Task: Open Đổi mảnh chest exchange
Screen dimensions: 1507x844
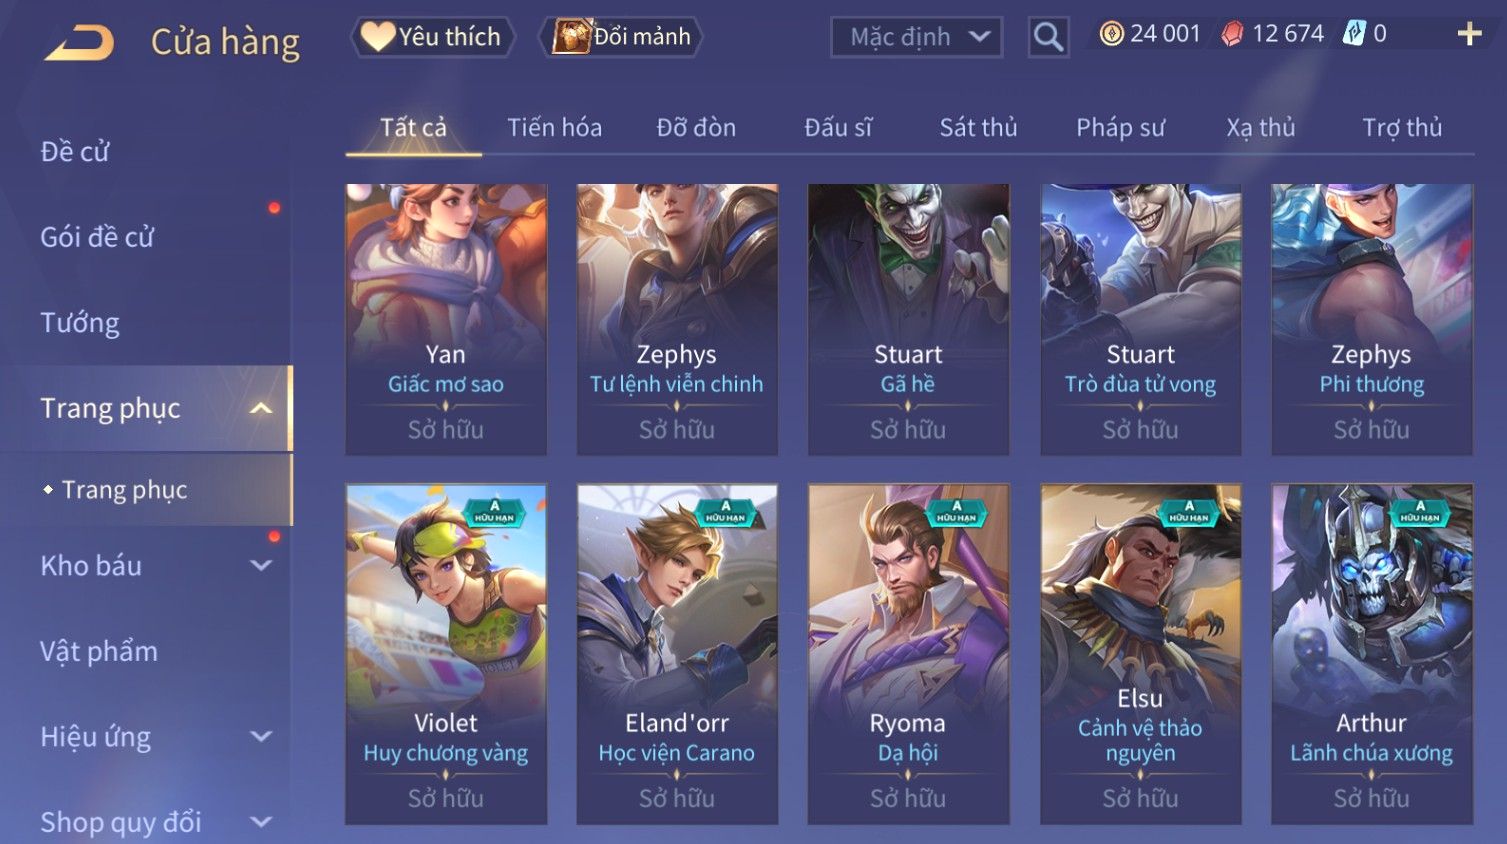Action: [621, 37]
